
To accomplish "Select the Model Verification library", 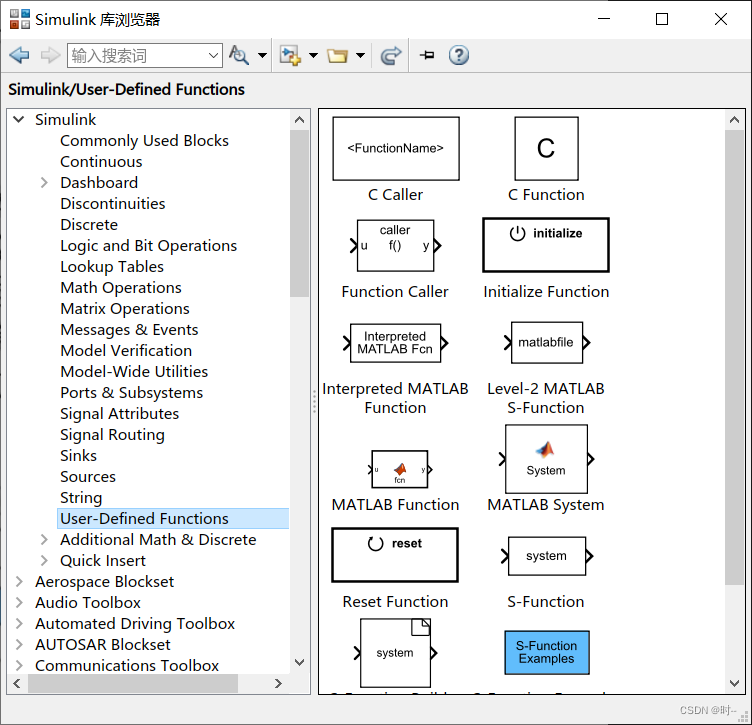I will [126, 351].
